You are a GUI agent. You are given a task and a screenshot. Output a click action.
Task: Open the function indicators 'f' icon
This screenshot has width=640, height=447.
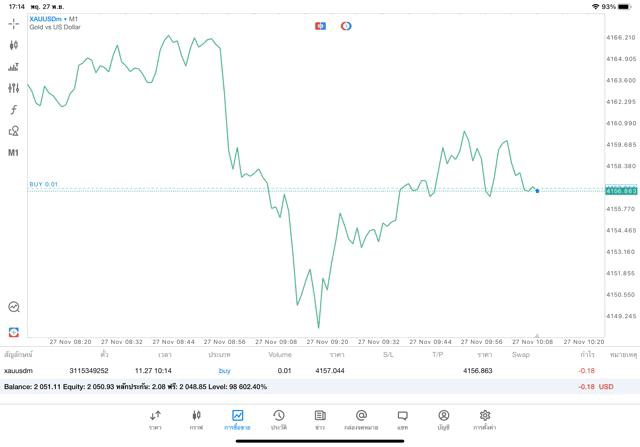click(x=14, y=109)
